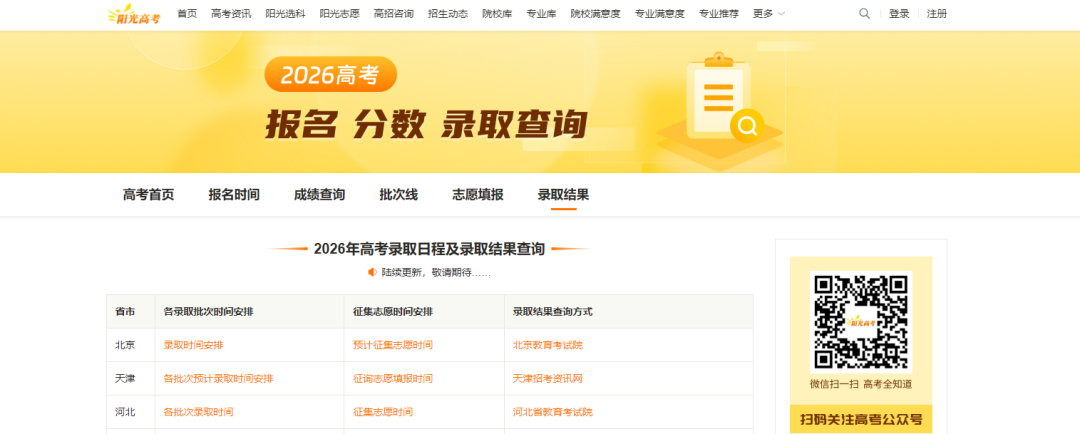The height and width of the screenshot is (434, 1080).
Task: Open 天津招考资讯网 link
Action: pos(548,379)
